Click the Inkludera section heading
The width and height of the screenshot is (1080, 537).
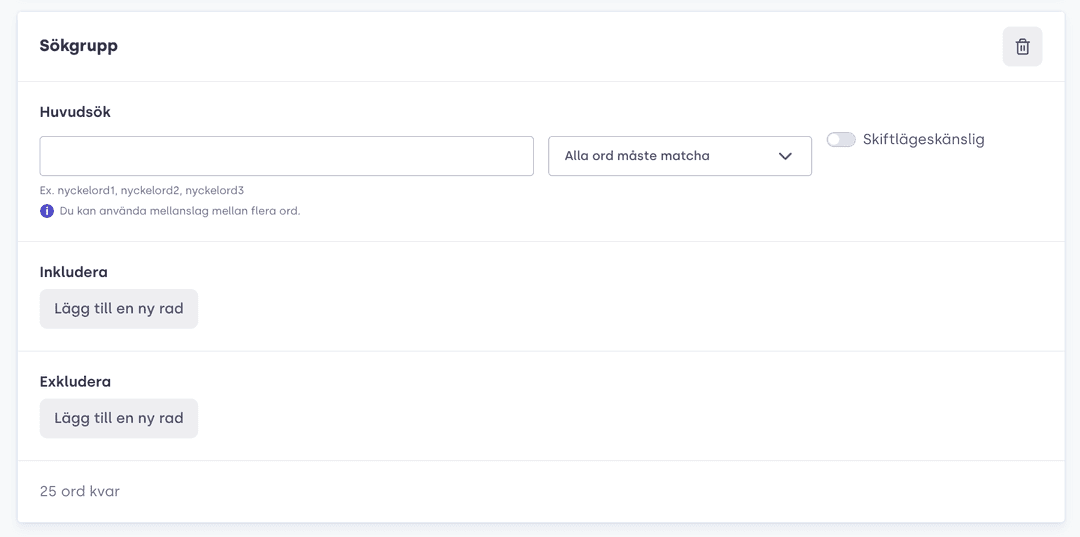[74, 272]
